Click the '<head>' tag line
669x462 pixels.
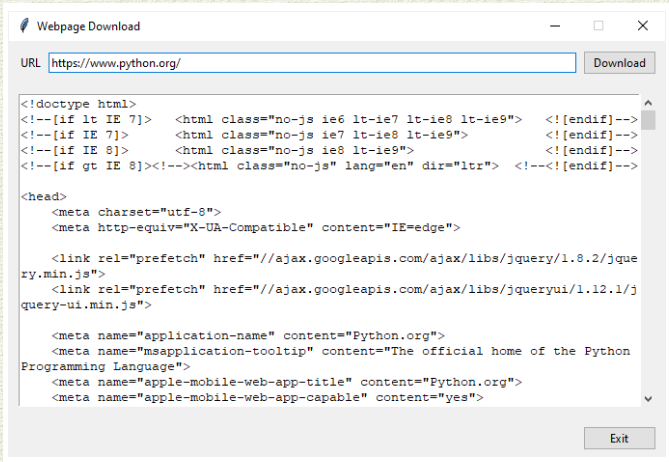coord(44,197)
